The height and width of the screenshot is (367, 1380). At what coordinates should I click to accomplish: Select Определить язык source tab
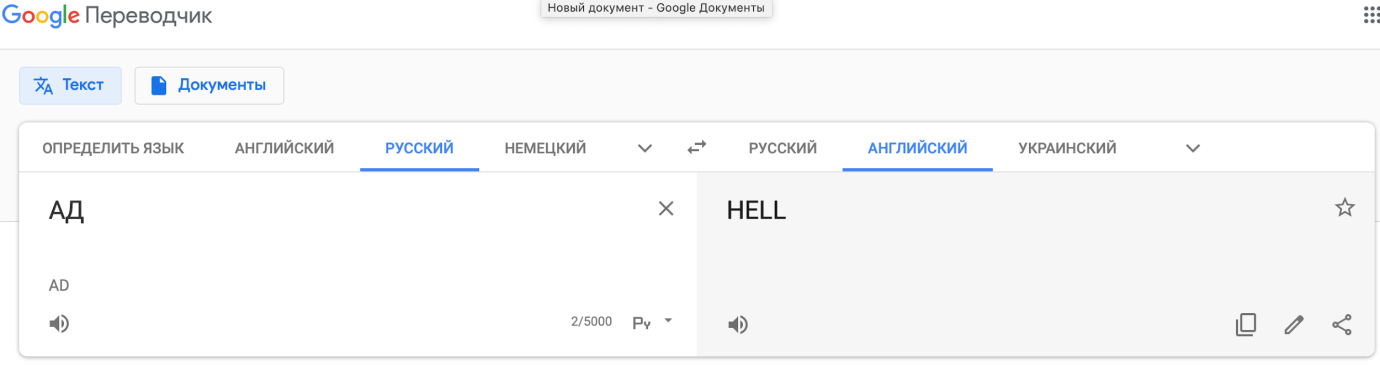(113, 148)
